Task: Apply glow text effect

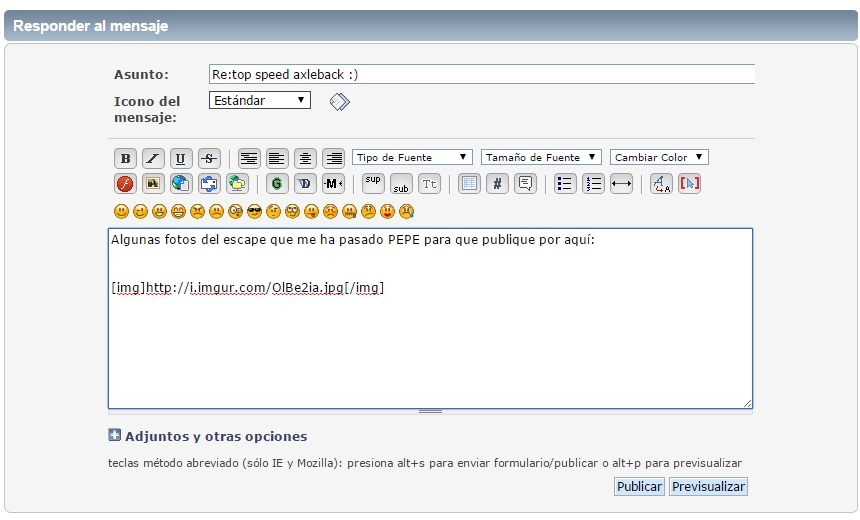Action: [x=277, y=184]
